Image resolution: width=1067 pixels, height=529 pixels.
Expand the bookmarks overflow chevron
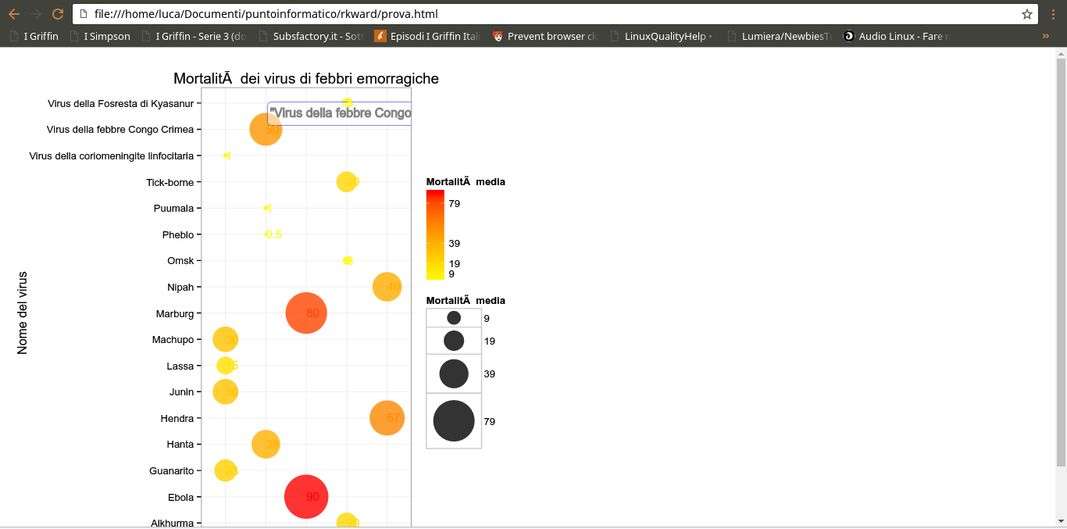click(1046, 36)
